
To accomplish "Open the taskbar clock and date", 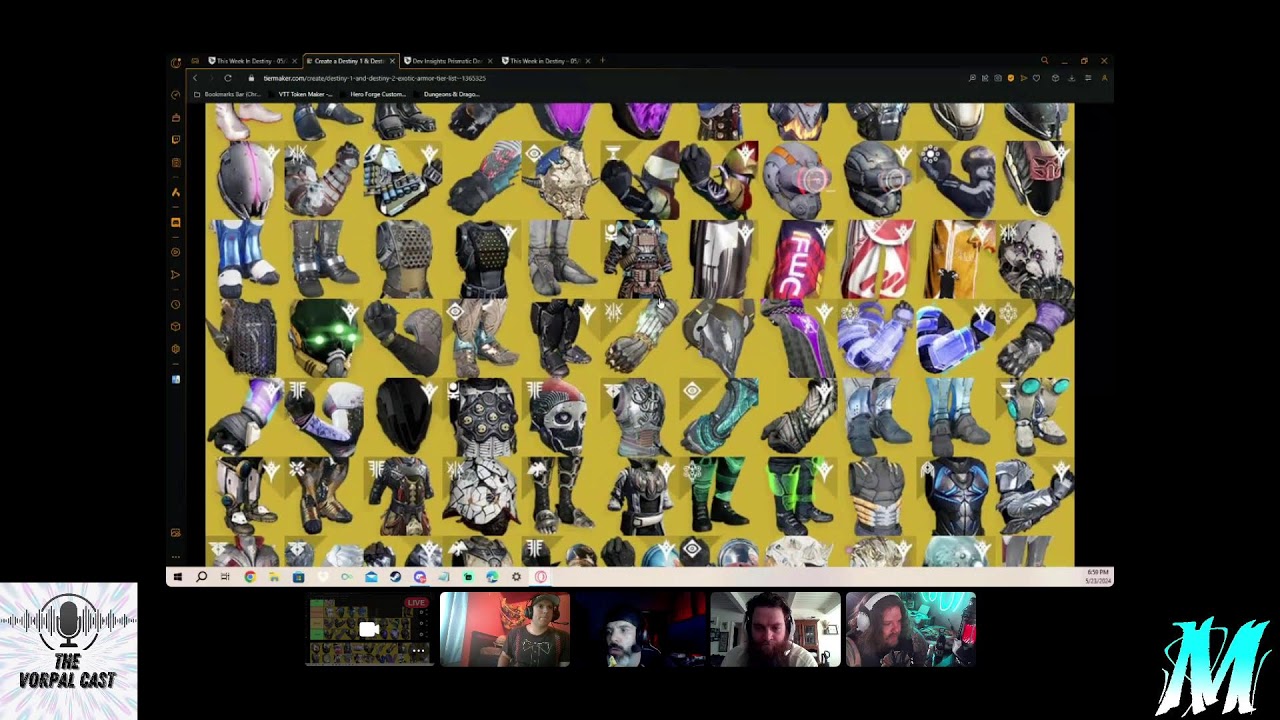I will tap(1097, 577).
